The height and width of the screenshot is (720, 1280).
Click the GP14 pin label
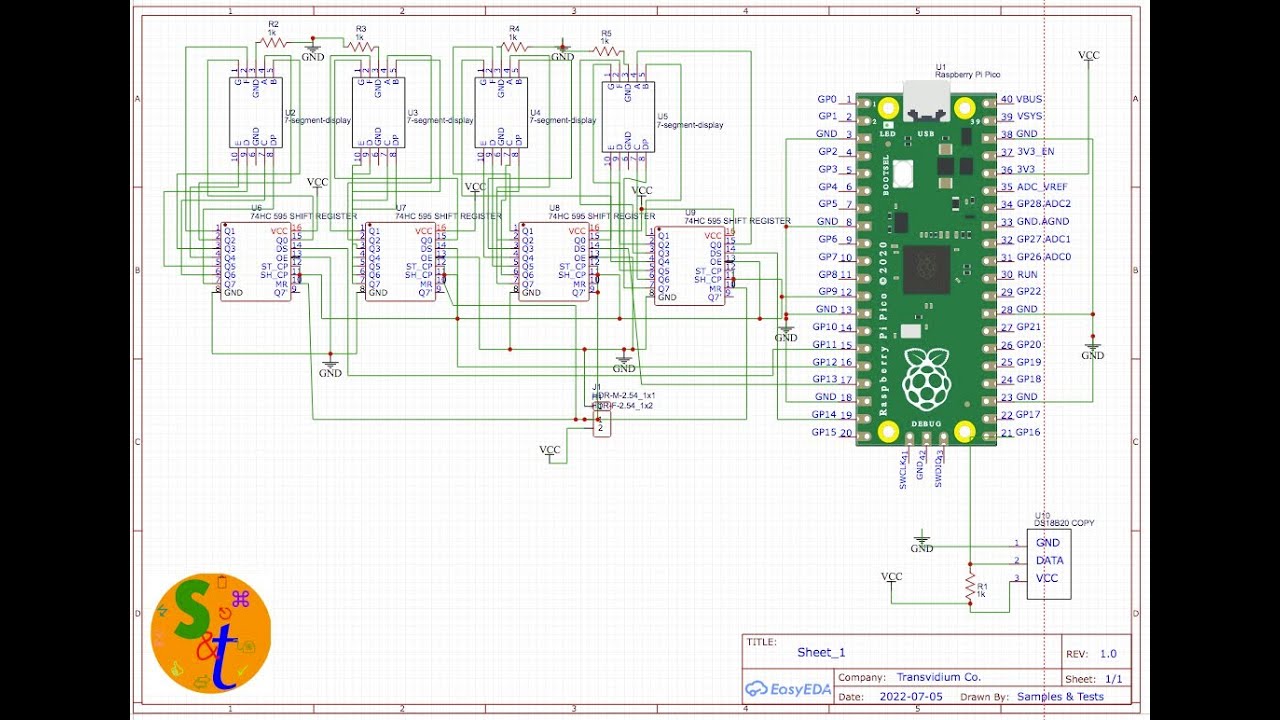825,414
